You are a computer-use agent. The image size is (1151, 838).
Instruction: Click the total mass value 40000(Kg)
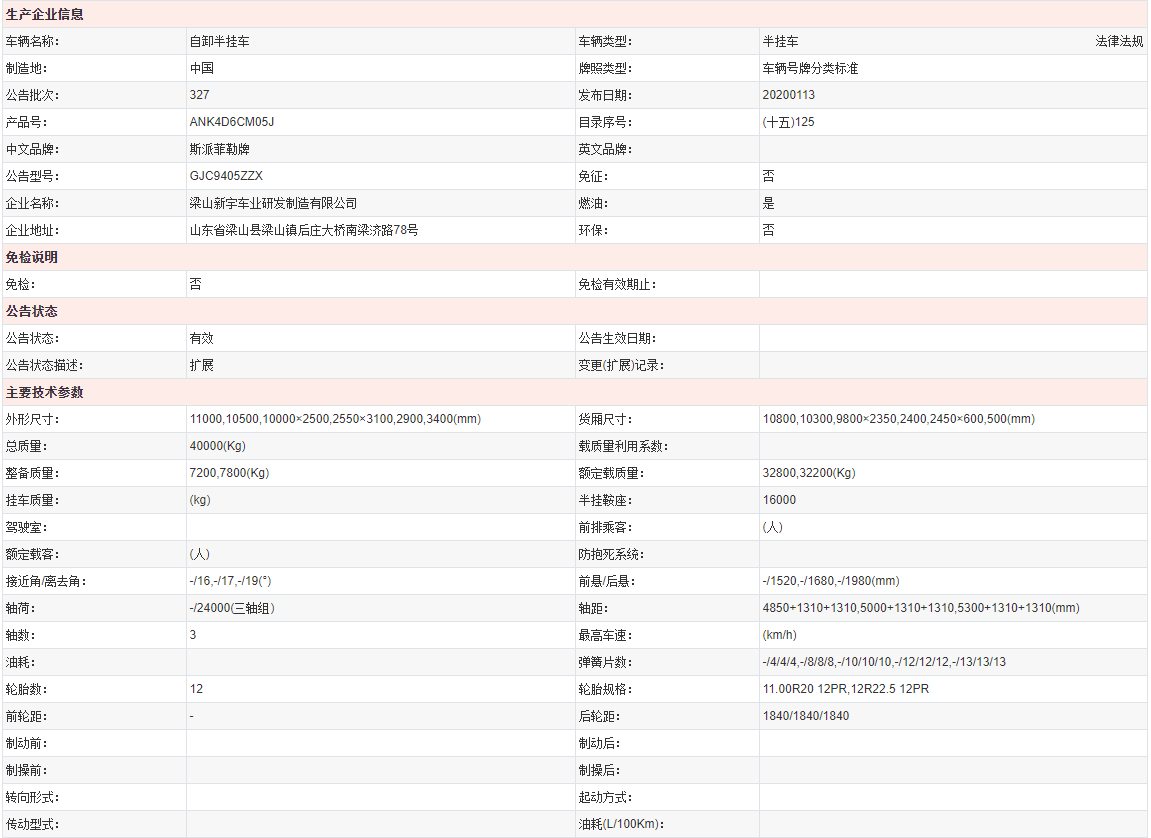pyautogui.click(x=217, y=446)
